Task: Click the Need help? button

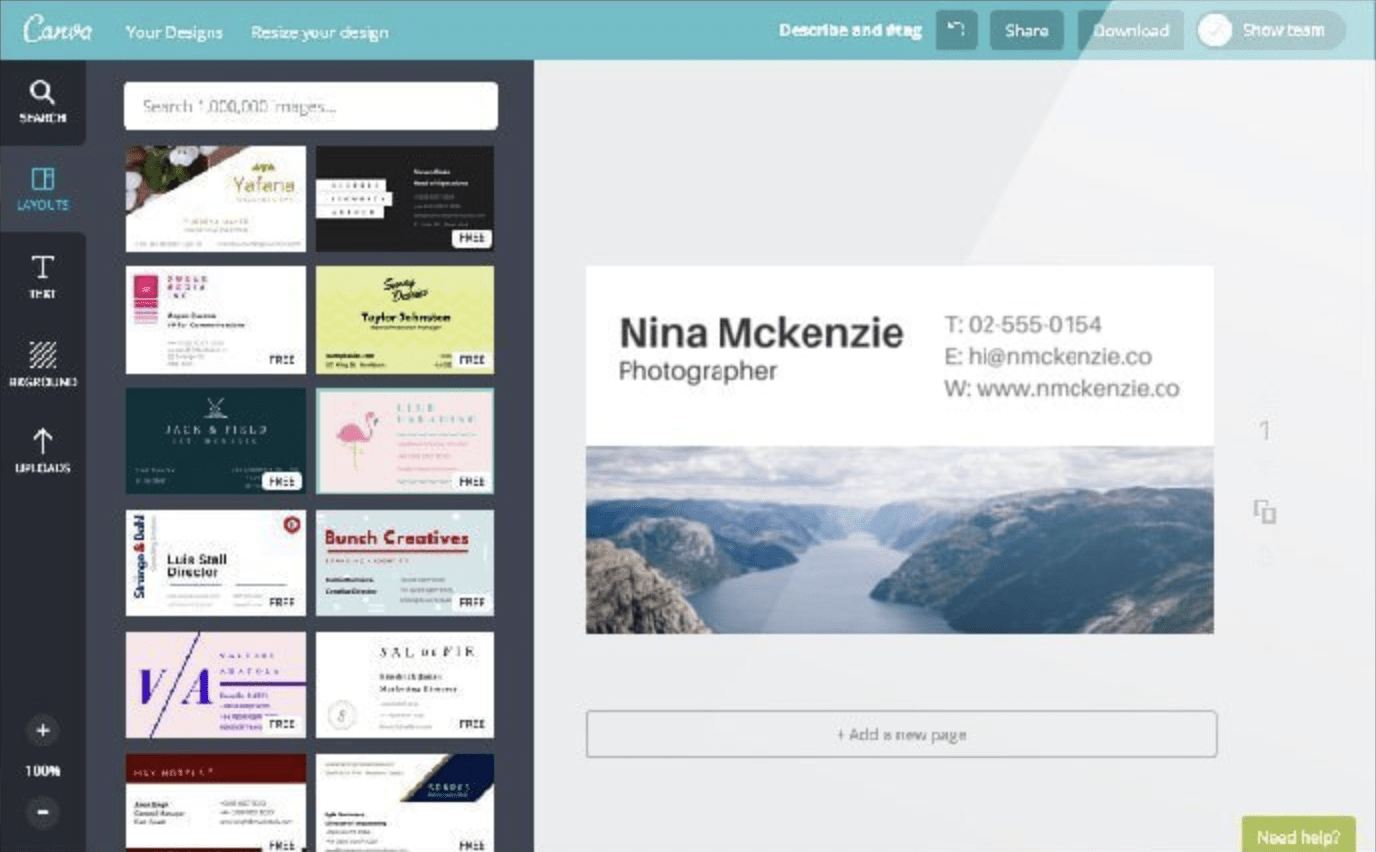Action: point(1298,836)
